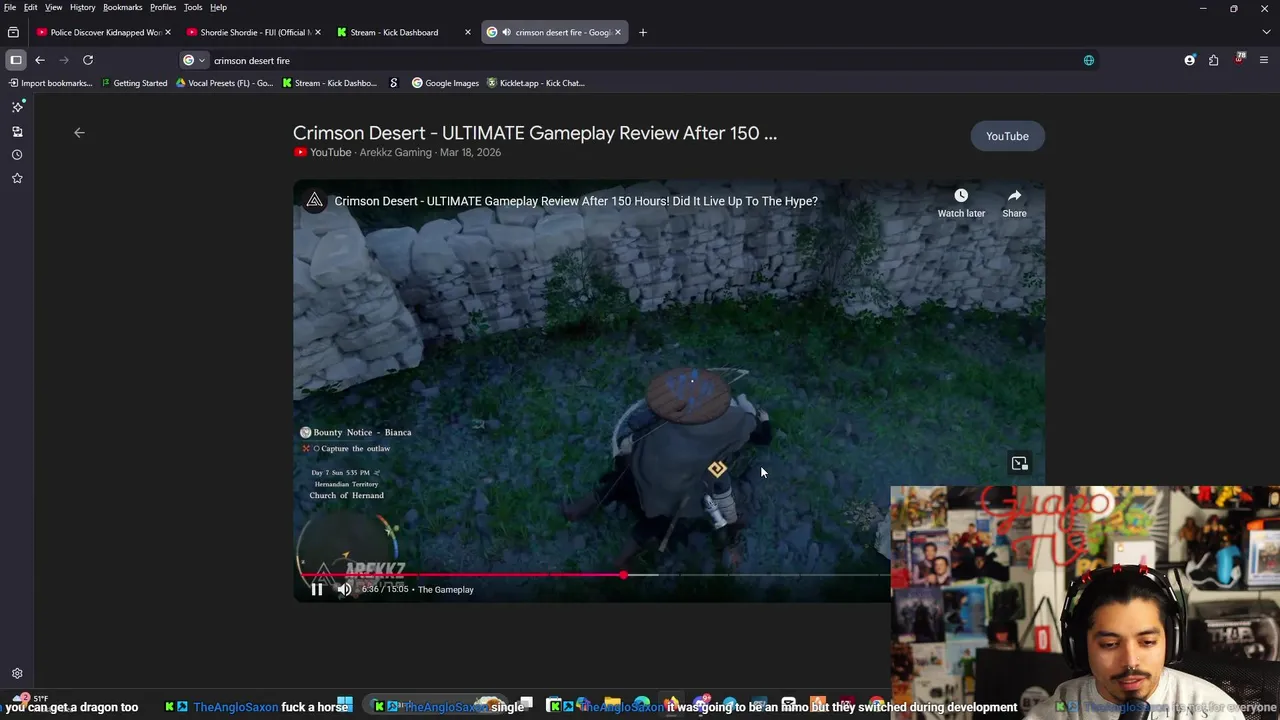This screenshot has width=1280, height=720.
Task: Pause the video playback
Action: pyautogui.click(x=316, y=589)
